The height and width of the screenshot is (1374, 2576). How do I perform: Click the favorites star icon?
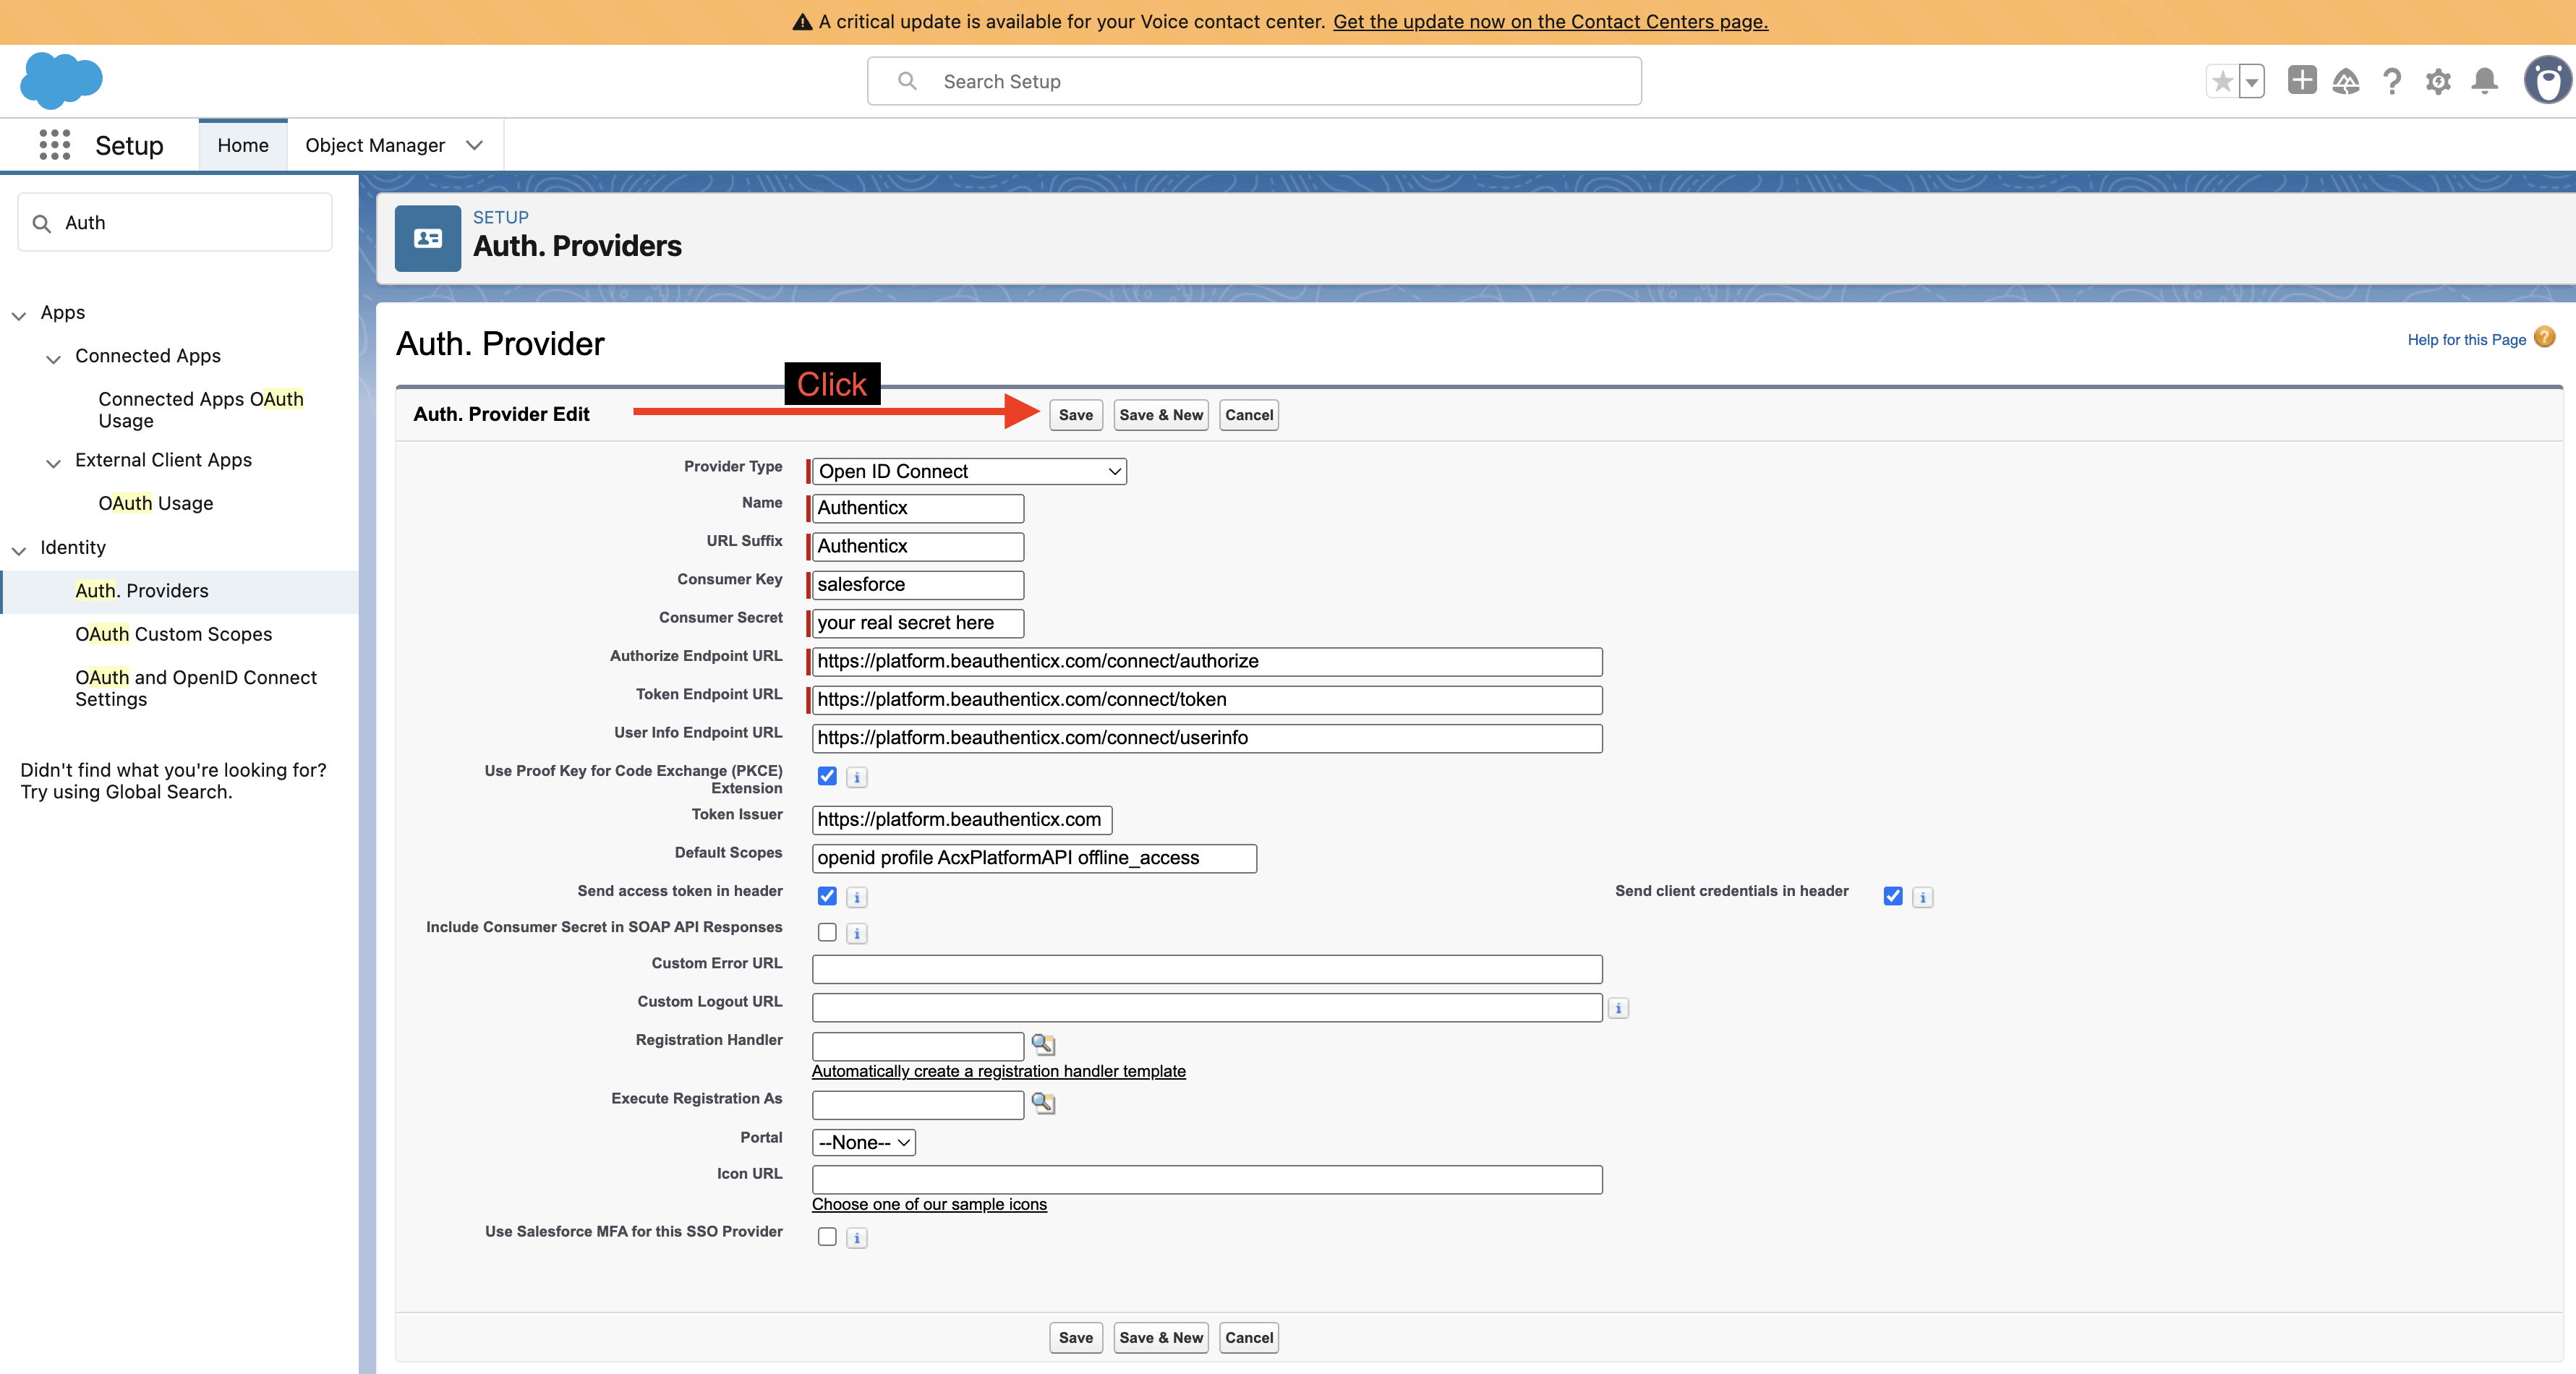(2222, 81)
